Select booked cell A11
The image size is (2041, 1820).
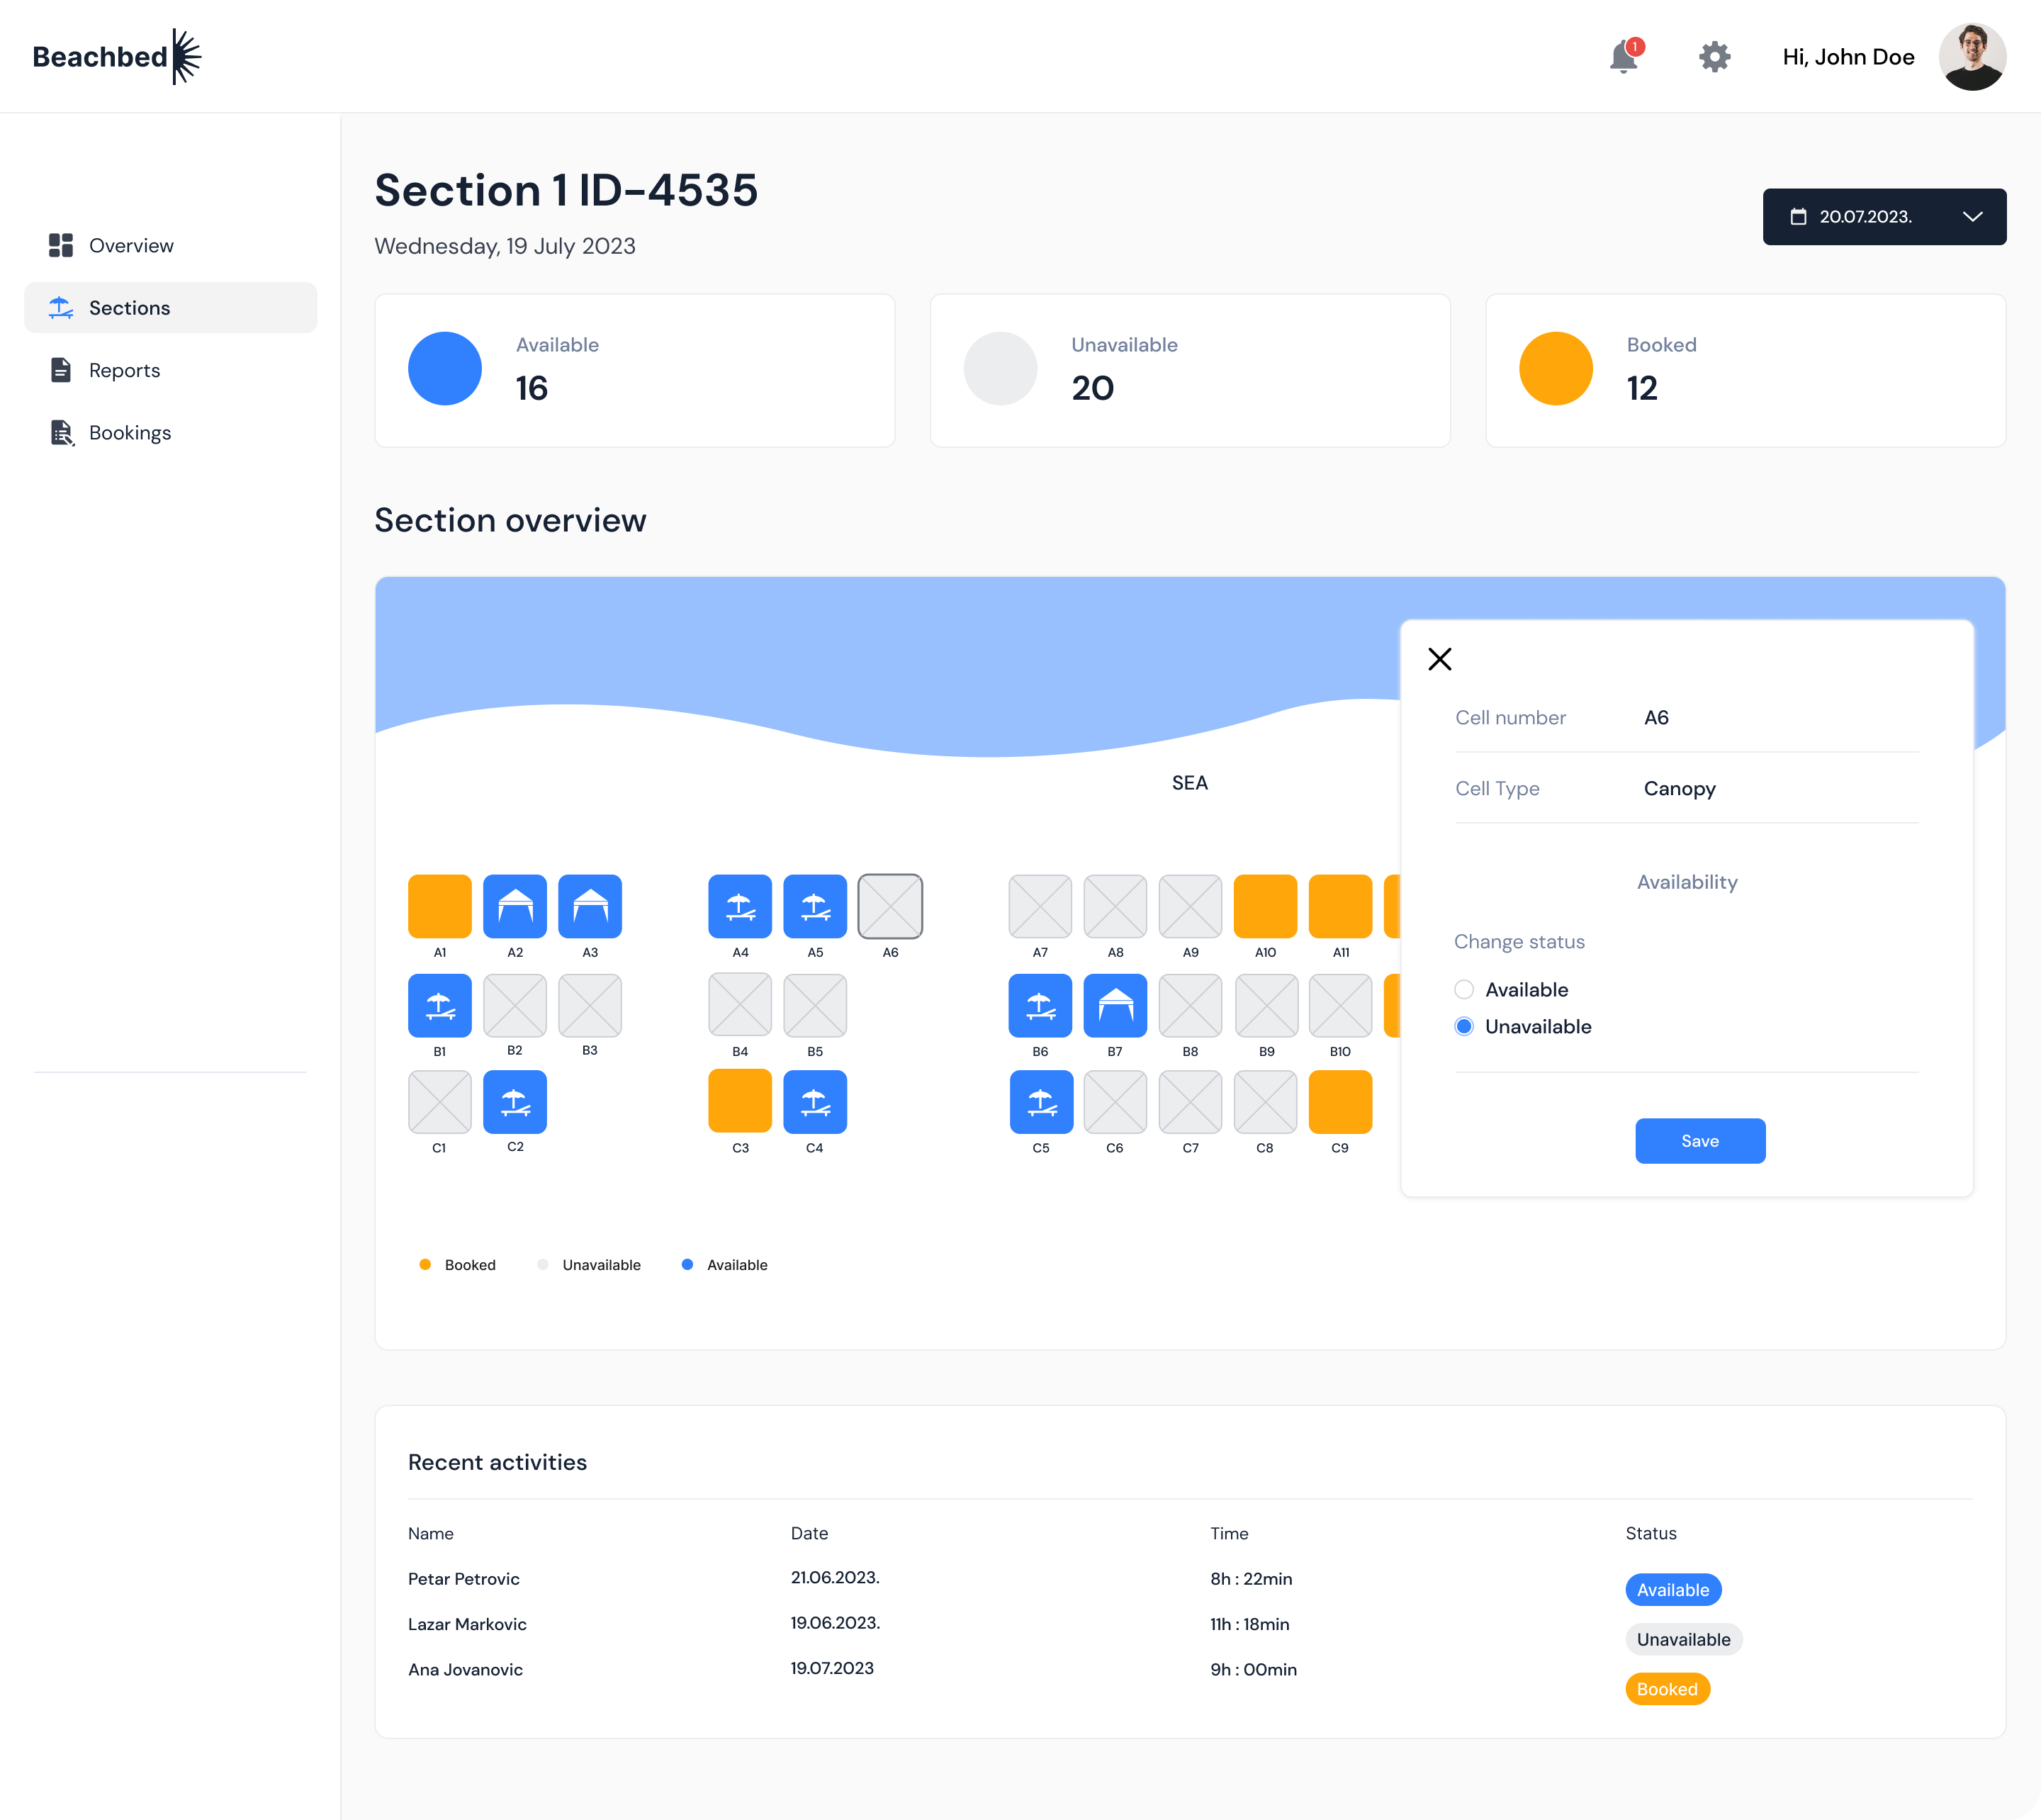click(1340, 906)
